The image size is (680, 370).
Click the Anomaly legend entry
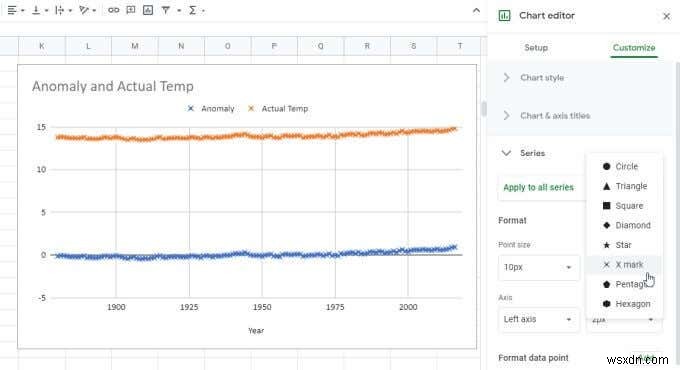point(211,109)
